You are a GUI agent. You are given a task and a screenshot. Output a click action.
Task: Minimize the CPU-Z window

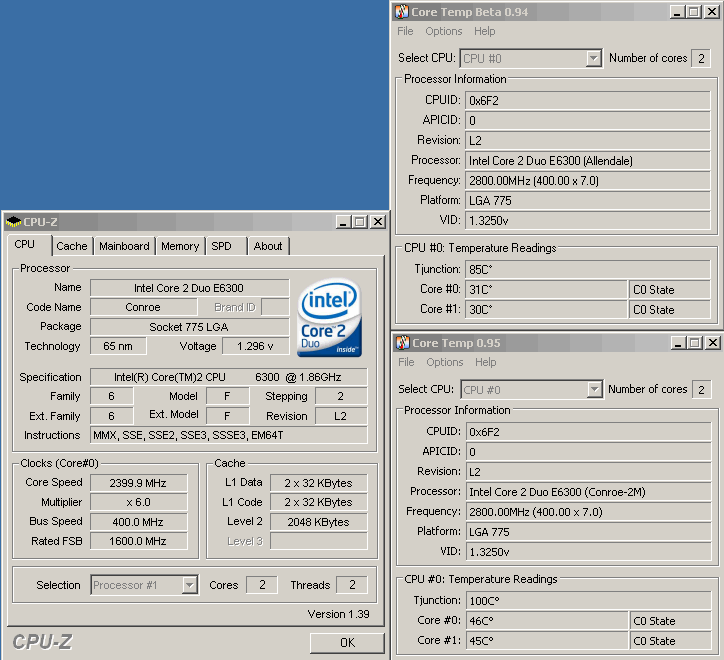343,222
